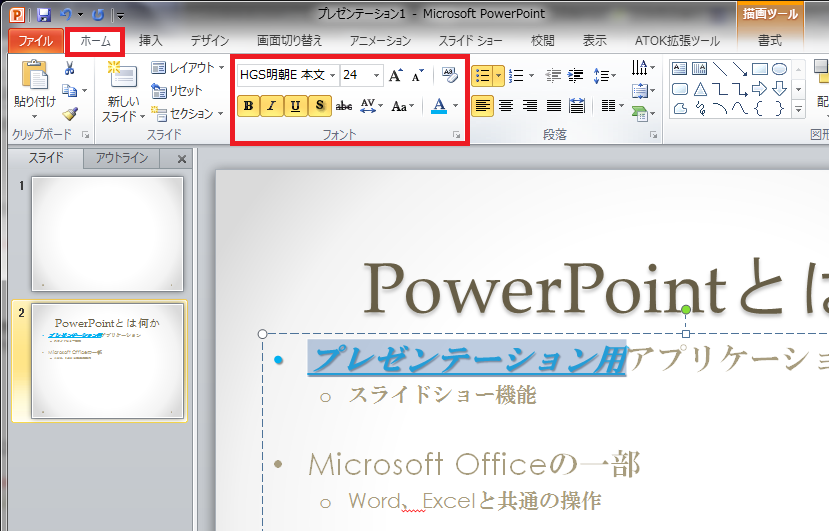Insert text box shape from gallery

pyautogui.click(x=679, y=68)
